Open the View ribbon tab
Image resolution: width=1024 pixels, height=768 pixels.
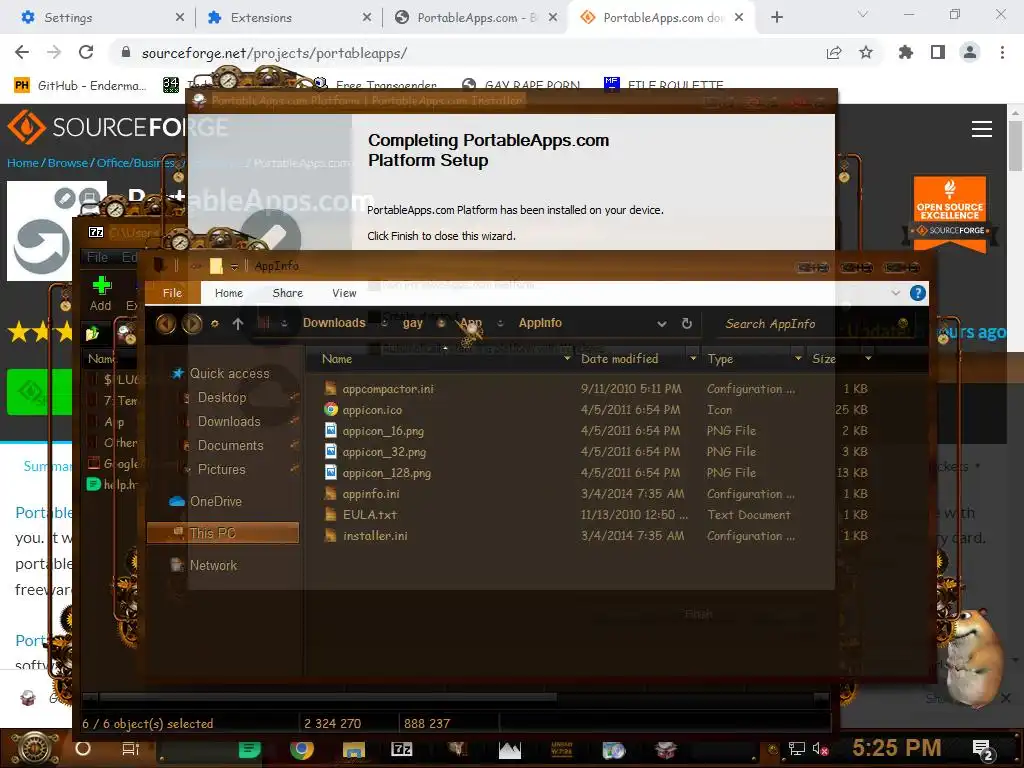pyautogui.click(x=344, y=293)
